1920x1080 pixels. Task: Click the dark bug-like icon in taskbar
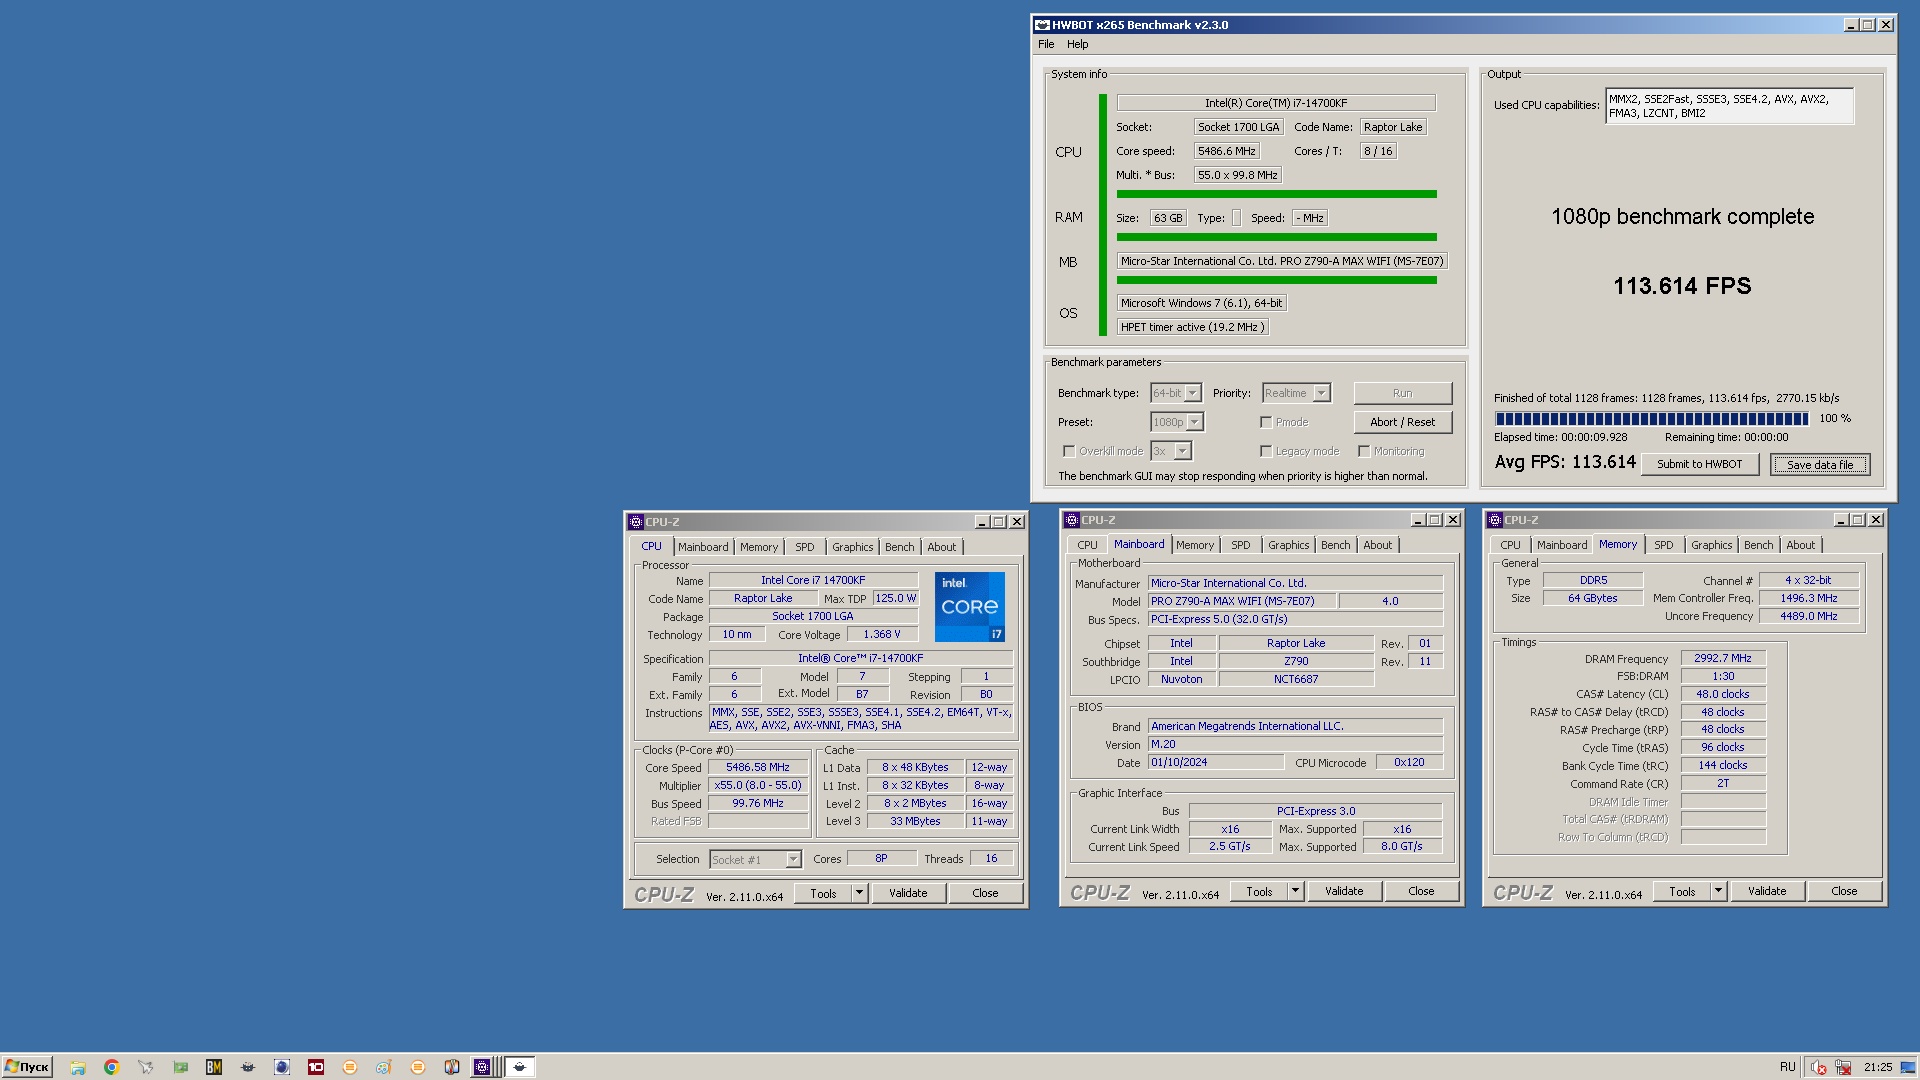[x=248, y=1067]
